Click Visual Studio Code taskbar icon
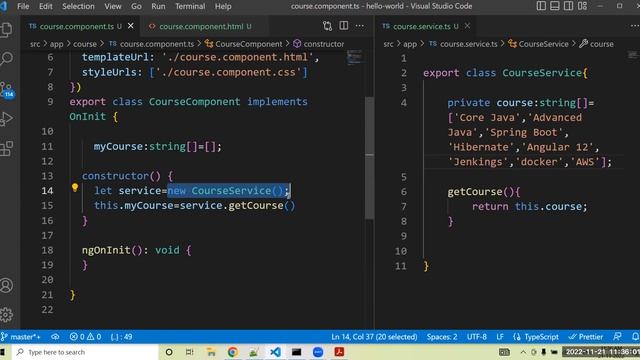Viewport: 640px width, 360px height. [x=275, y=352]
